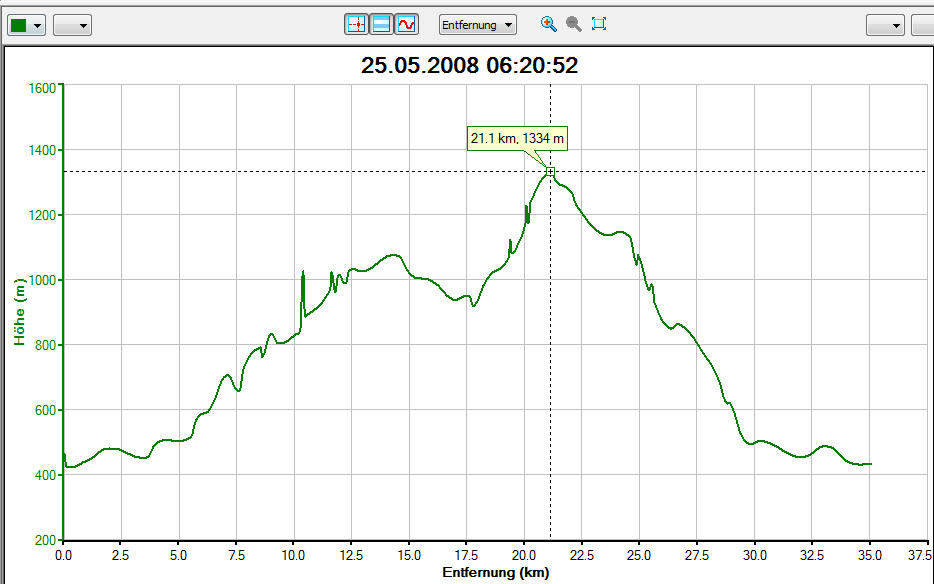The height and width of the screenshot is (584, 934).
Task: Click the 5.0 distance axis label
Action: click(178, 555)
